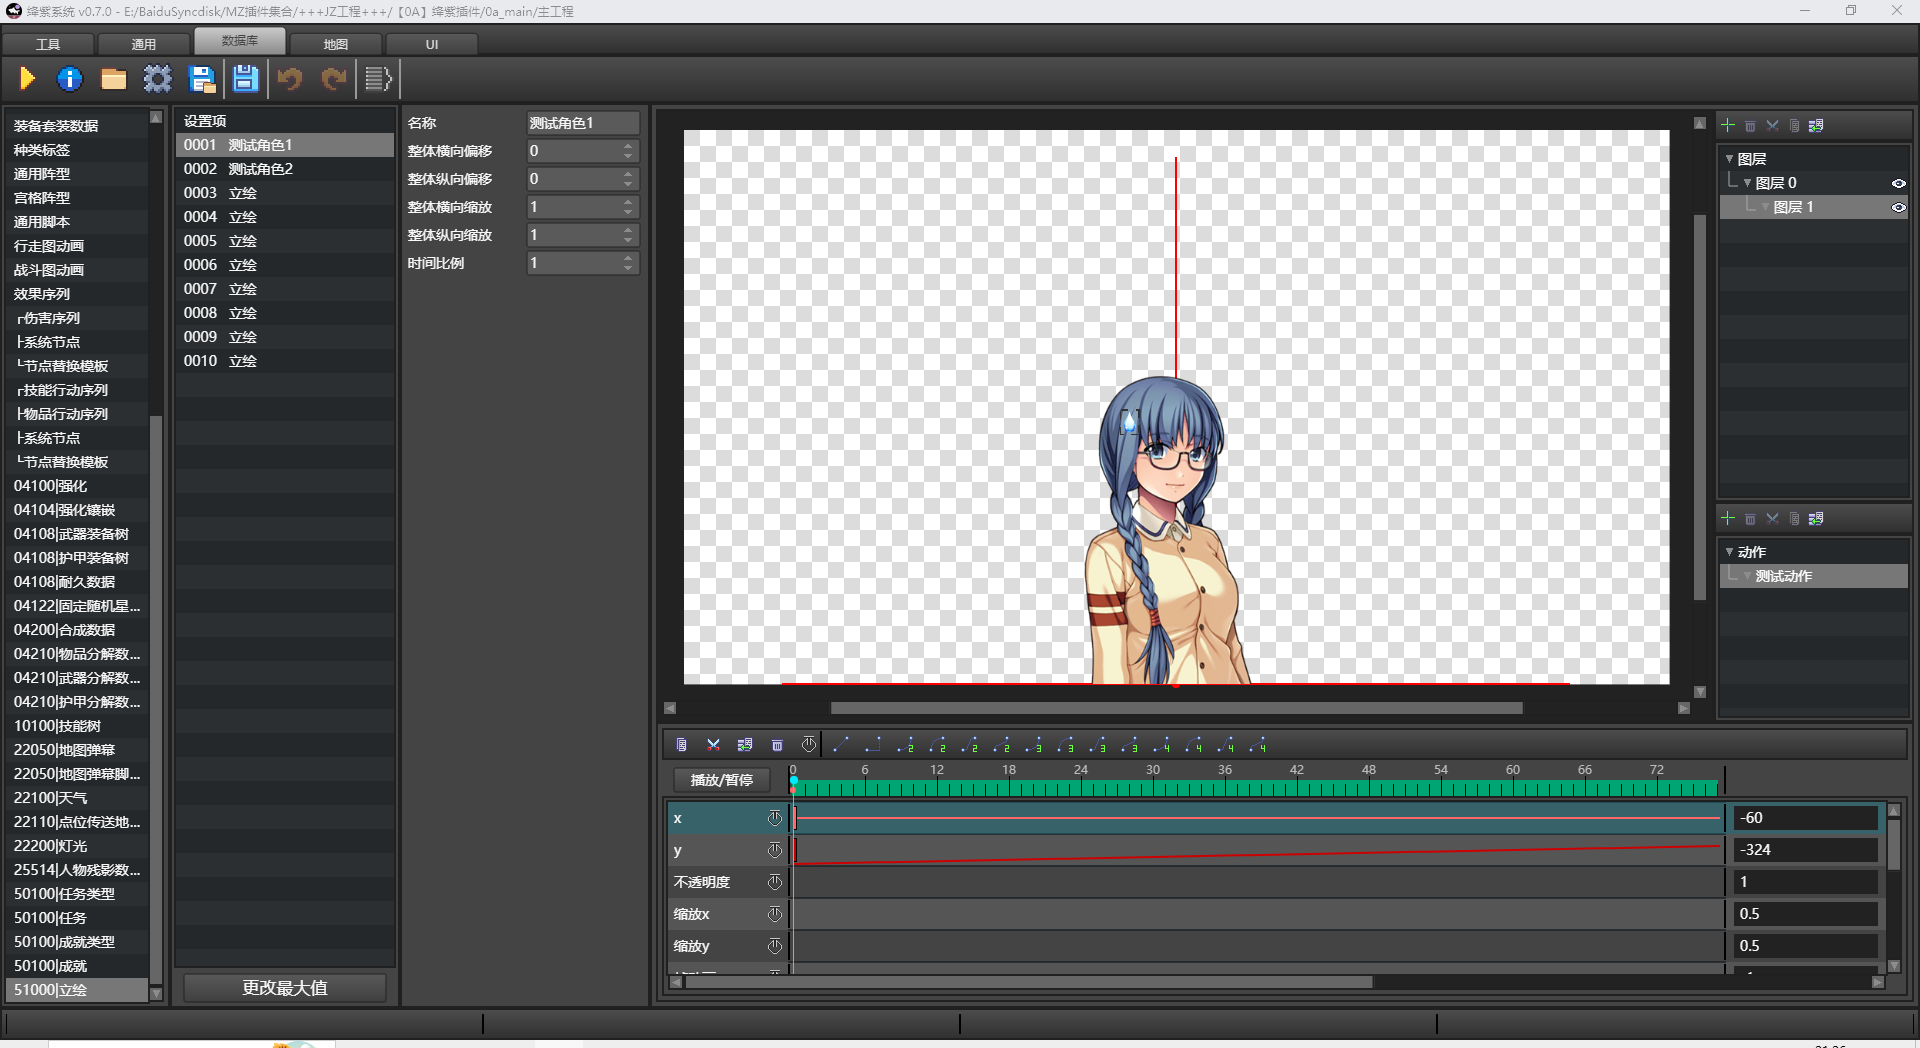Delete action with the actions trash icon
This screenshot has width=1920, height=1048.
[x=1750, y=519]
